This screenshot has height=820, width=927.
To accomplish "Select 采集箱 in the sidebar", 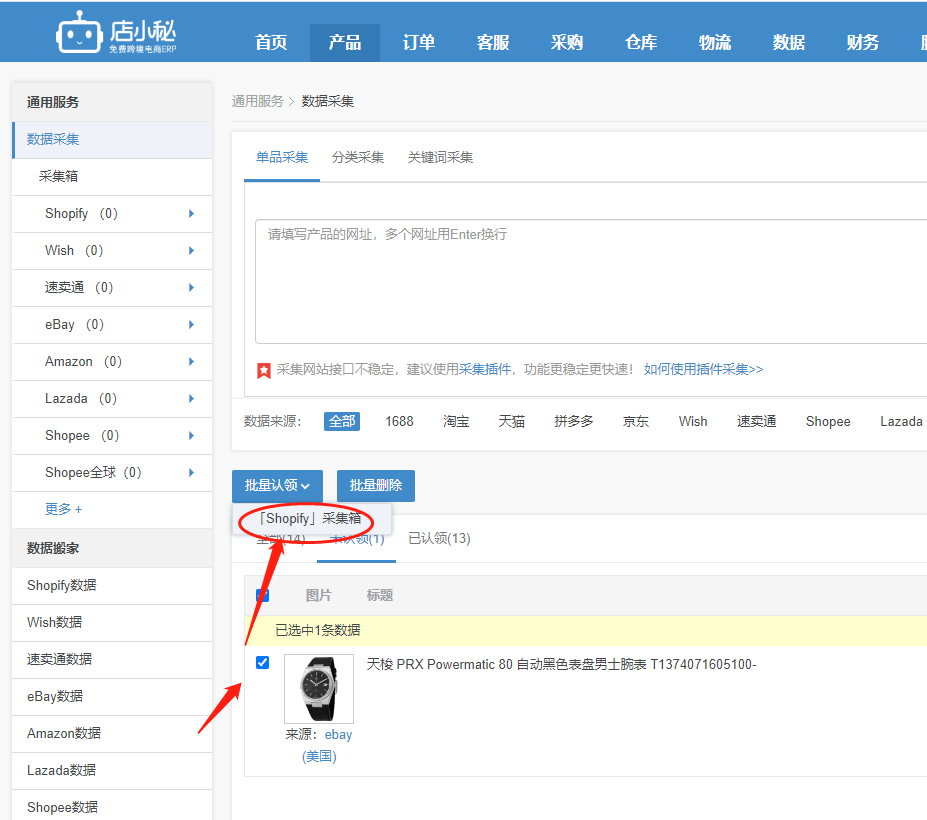I will tap(112, 177).
